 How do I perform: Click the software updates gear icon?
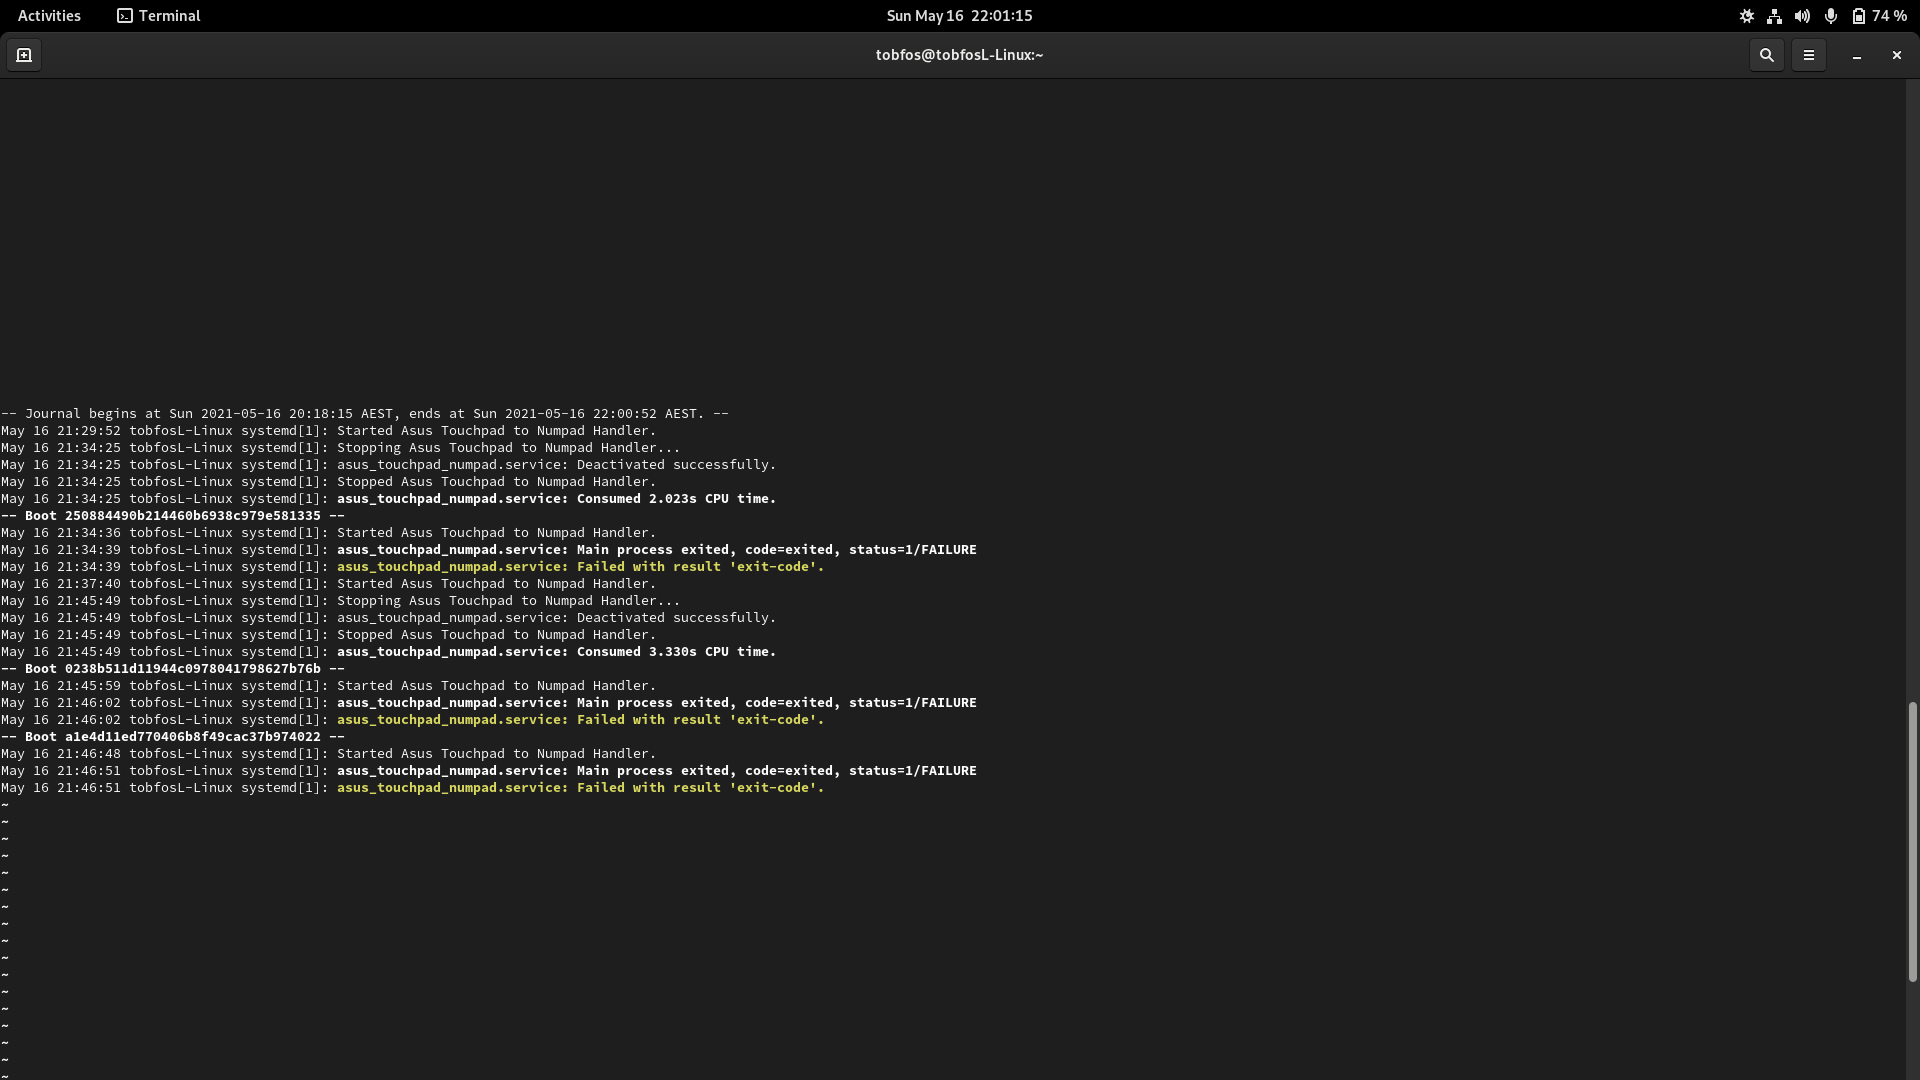(1746, 16)
